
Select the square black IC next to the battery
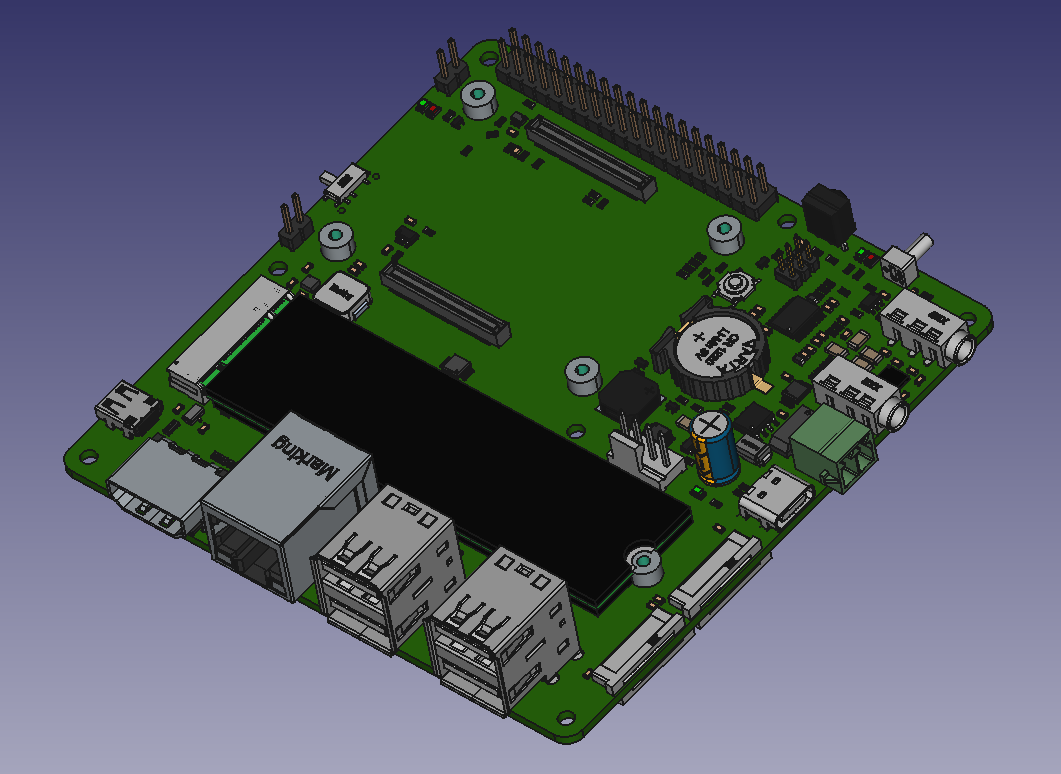(796, 317)
